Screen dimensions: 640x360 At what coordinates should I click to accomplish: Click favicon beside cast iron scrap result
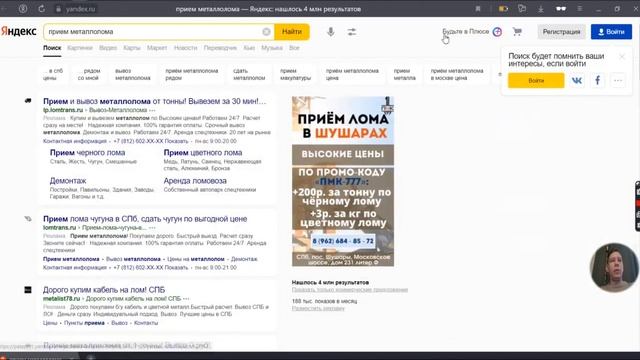point(28,219)
